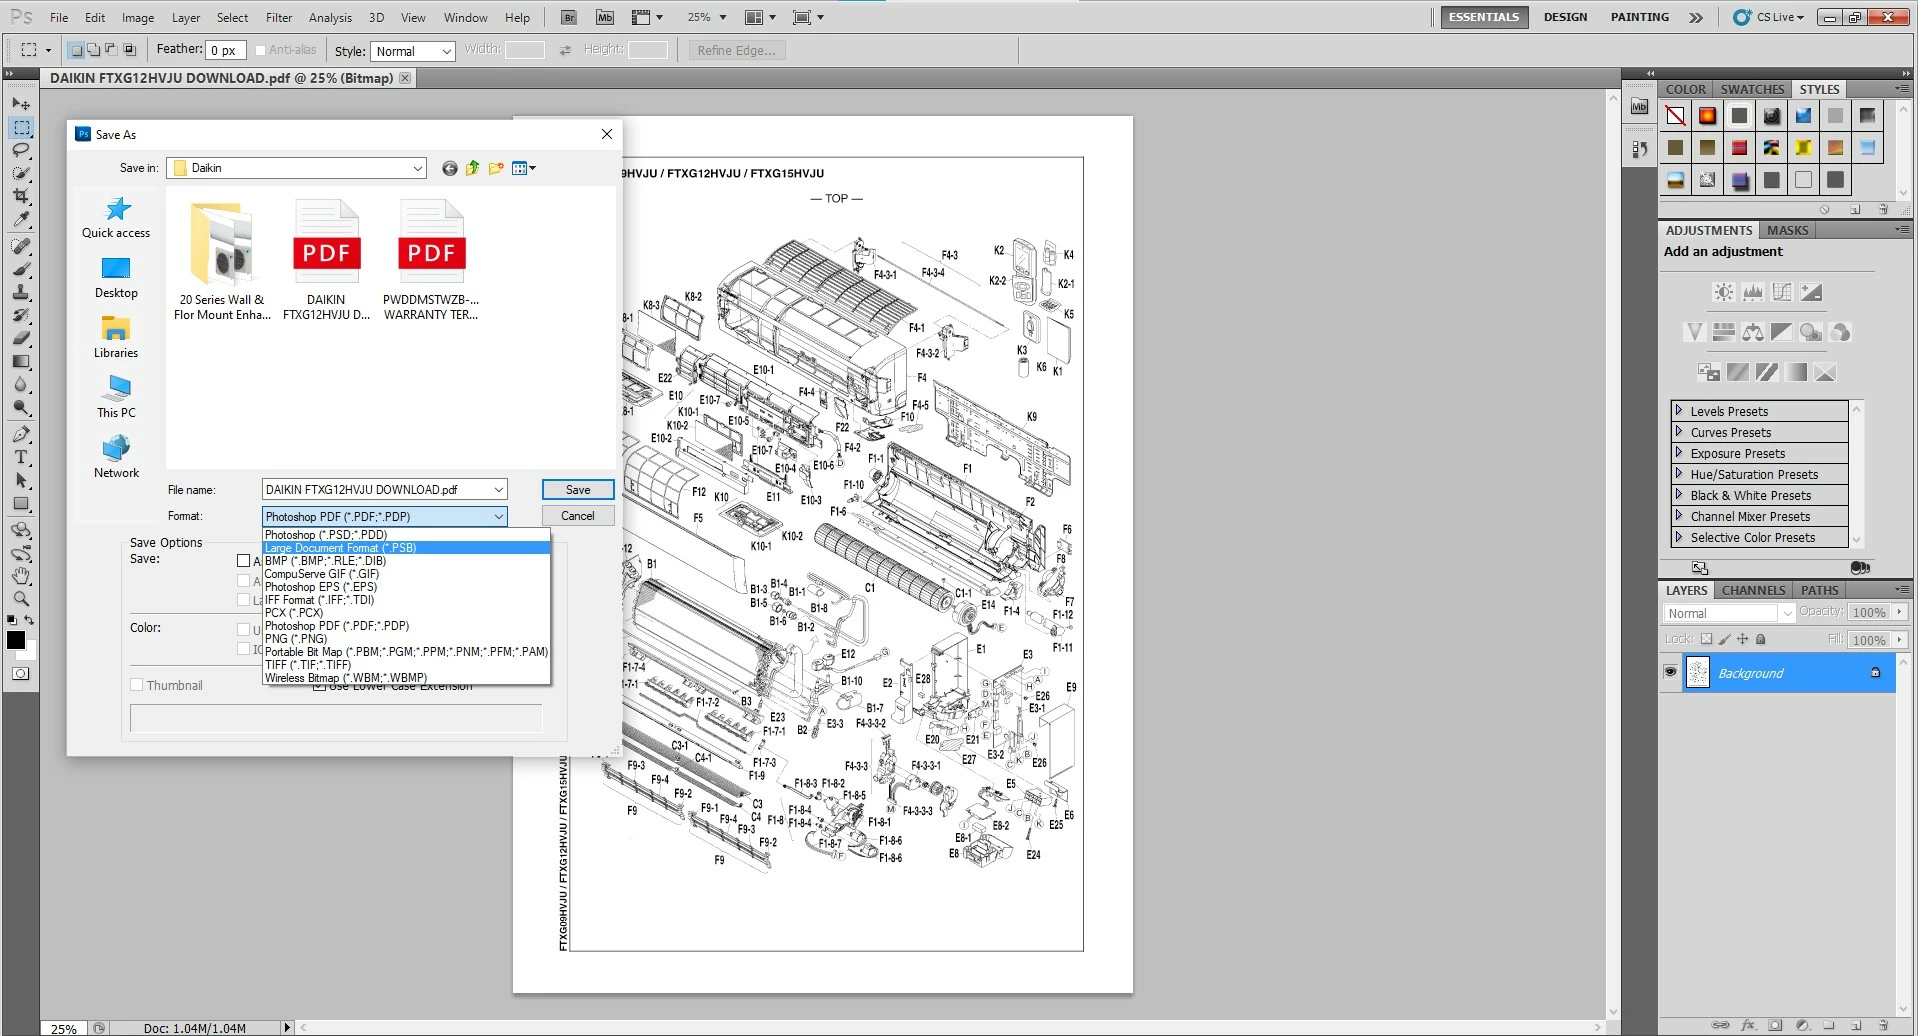1918x1036 pixels.
Task: Toggle Lock All in Layers panel
Action: pyautogui.click(x=1761, y=639)
